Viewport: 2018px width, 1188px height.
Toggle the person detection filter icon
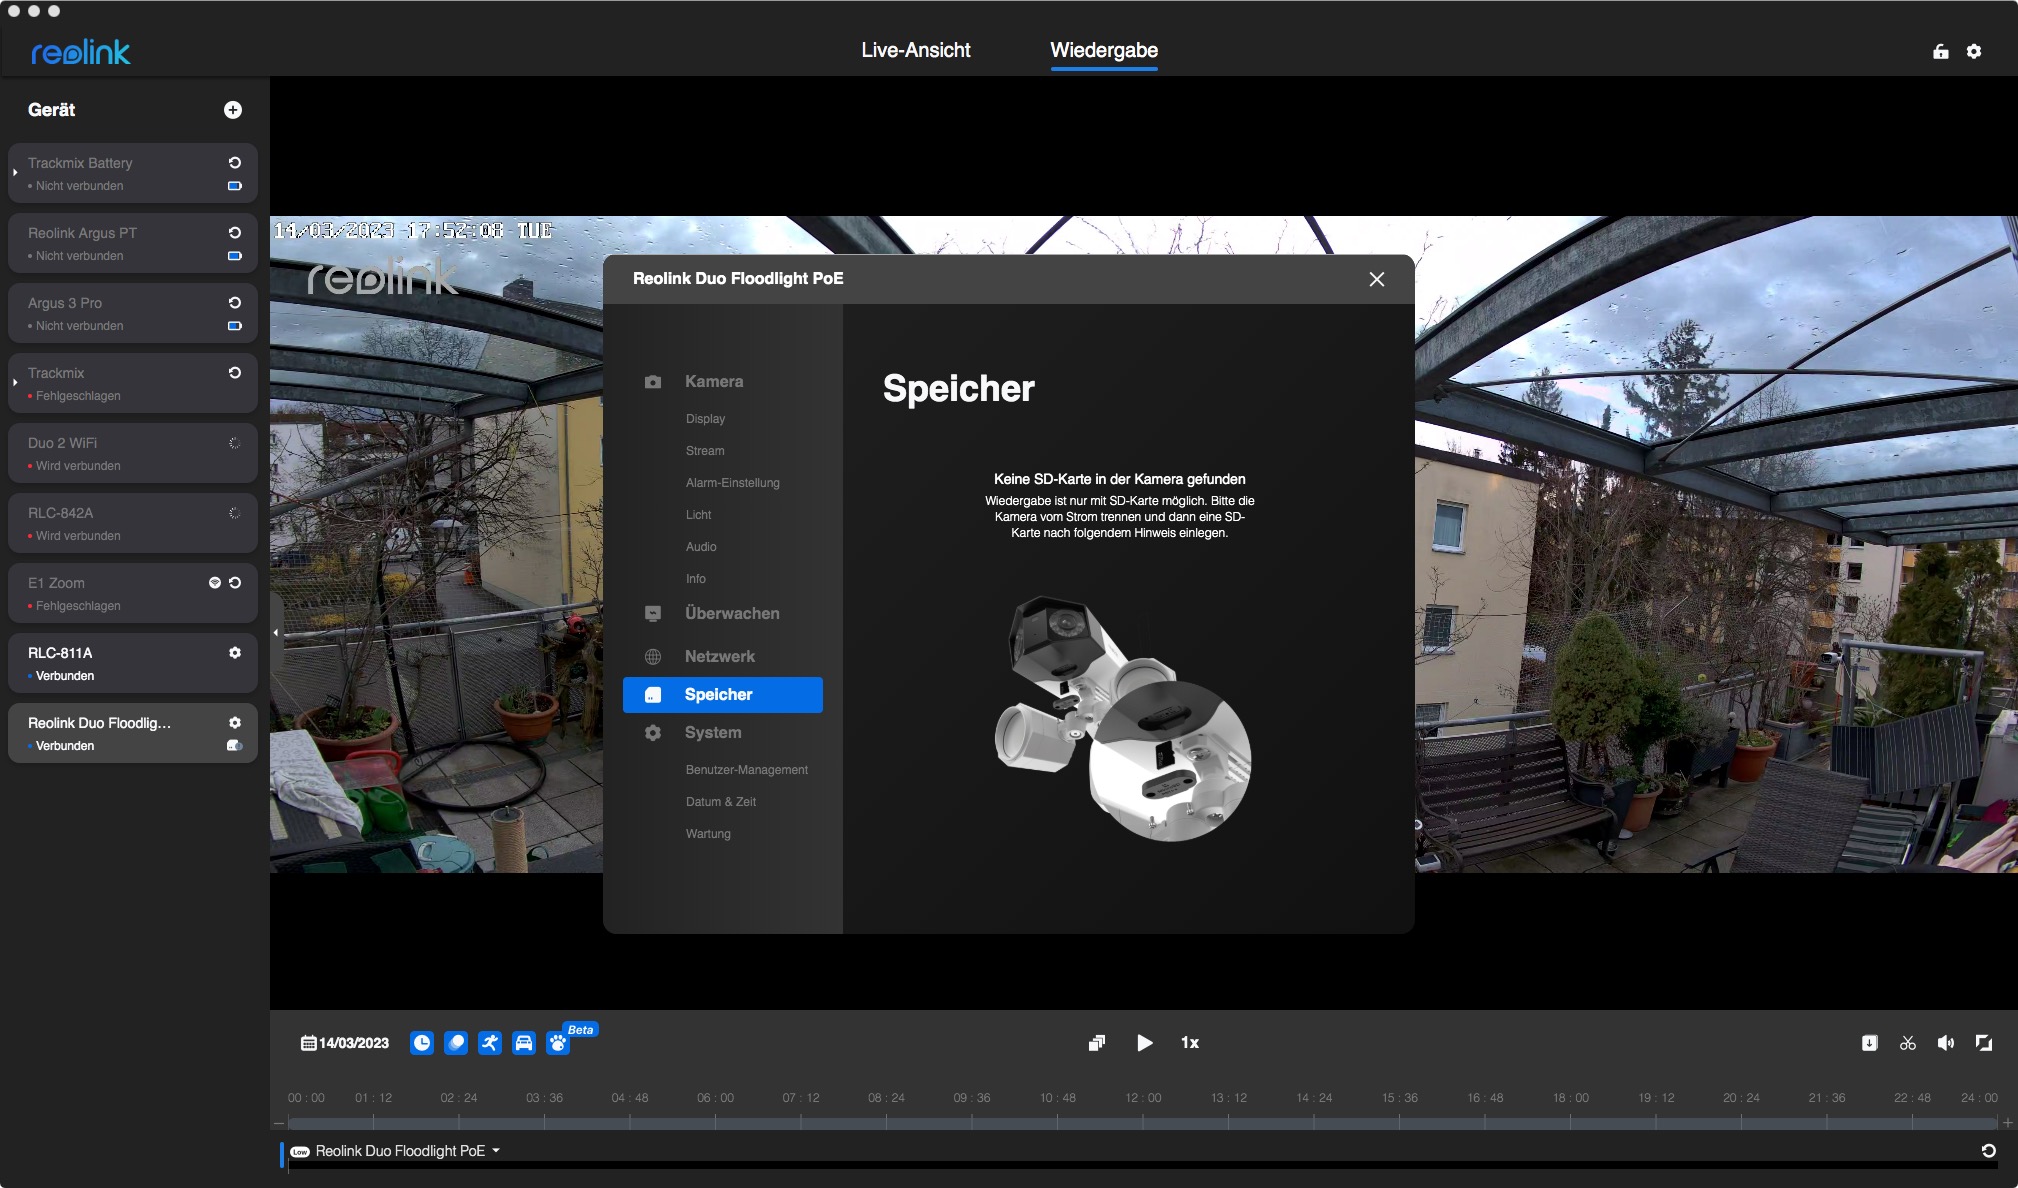489,1043
